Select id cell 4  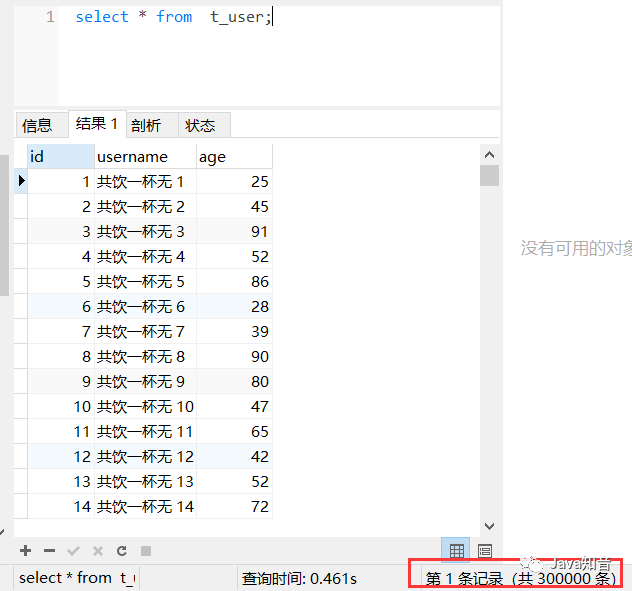pos(61,256)
